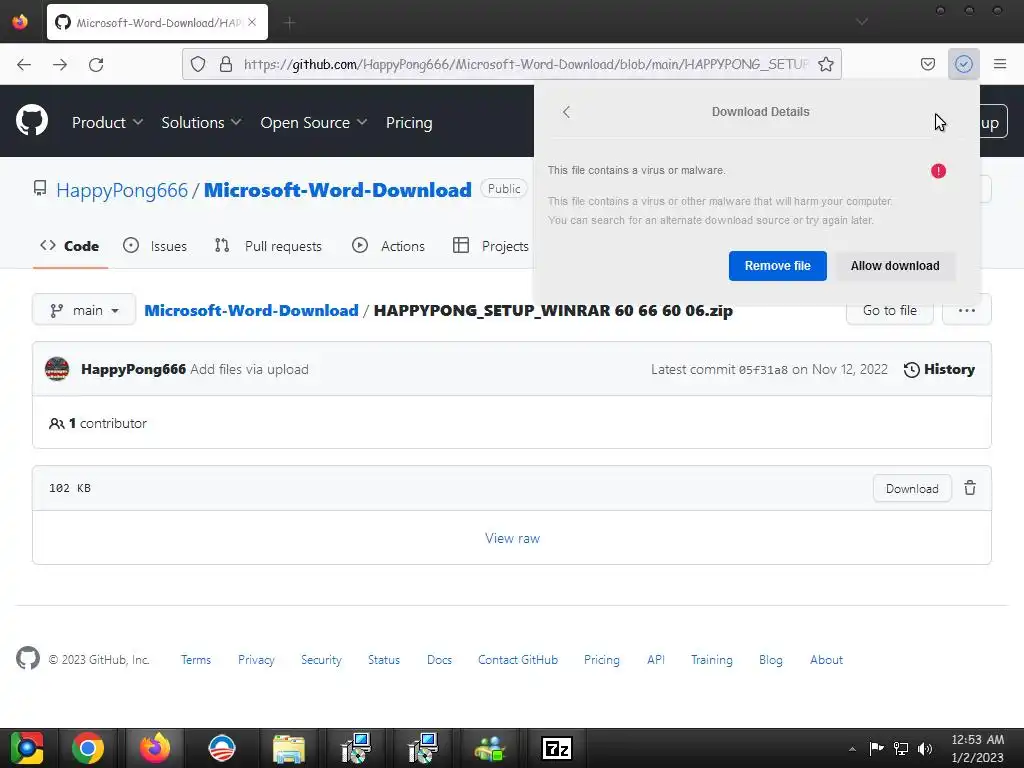Open the View raw link
This screenshot has height=768, width=1024.
tap(512, 538)
